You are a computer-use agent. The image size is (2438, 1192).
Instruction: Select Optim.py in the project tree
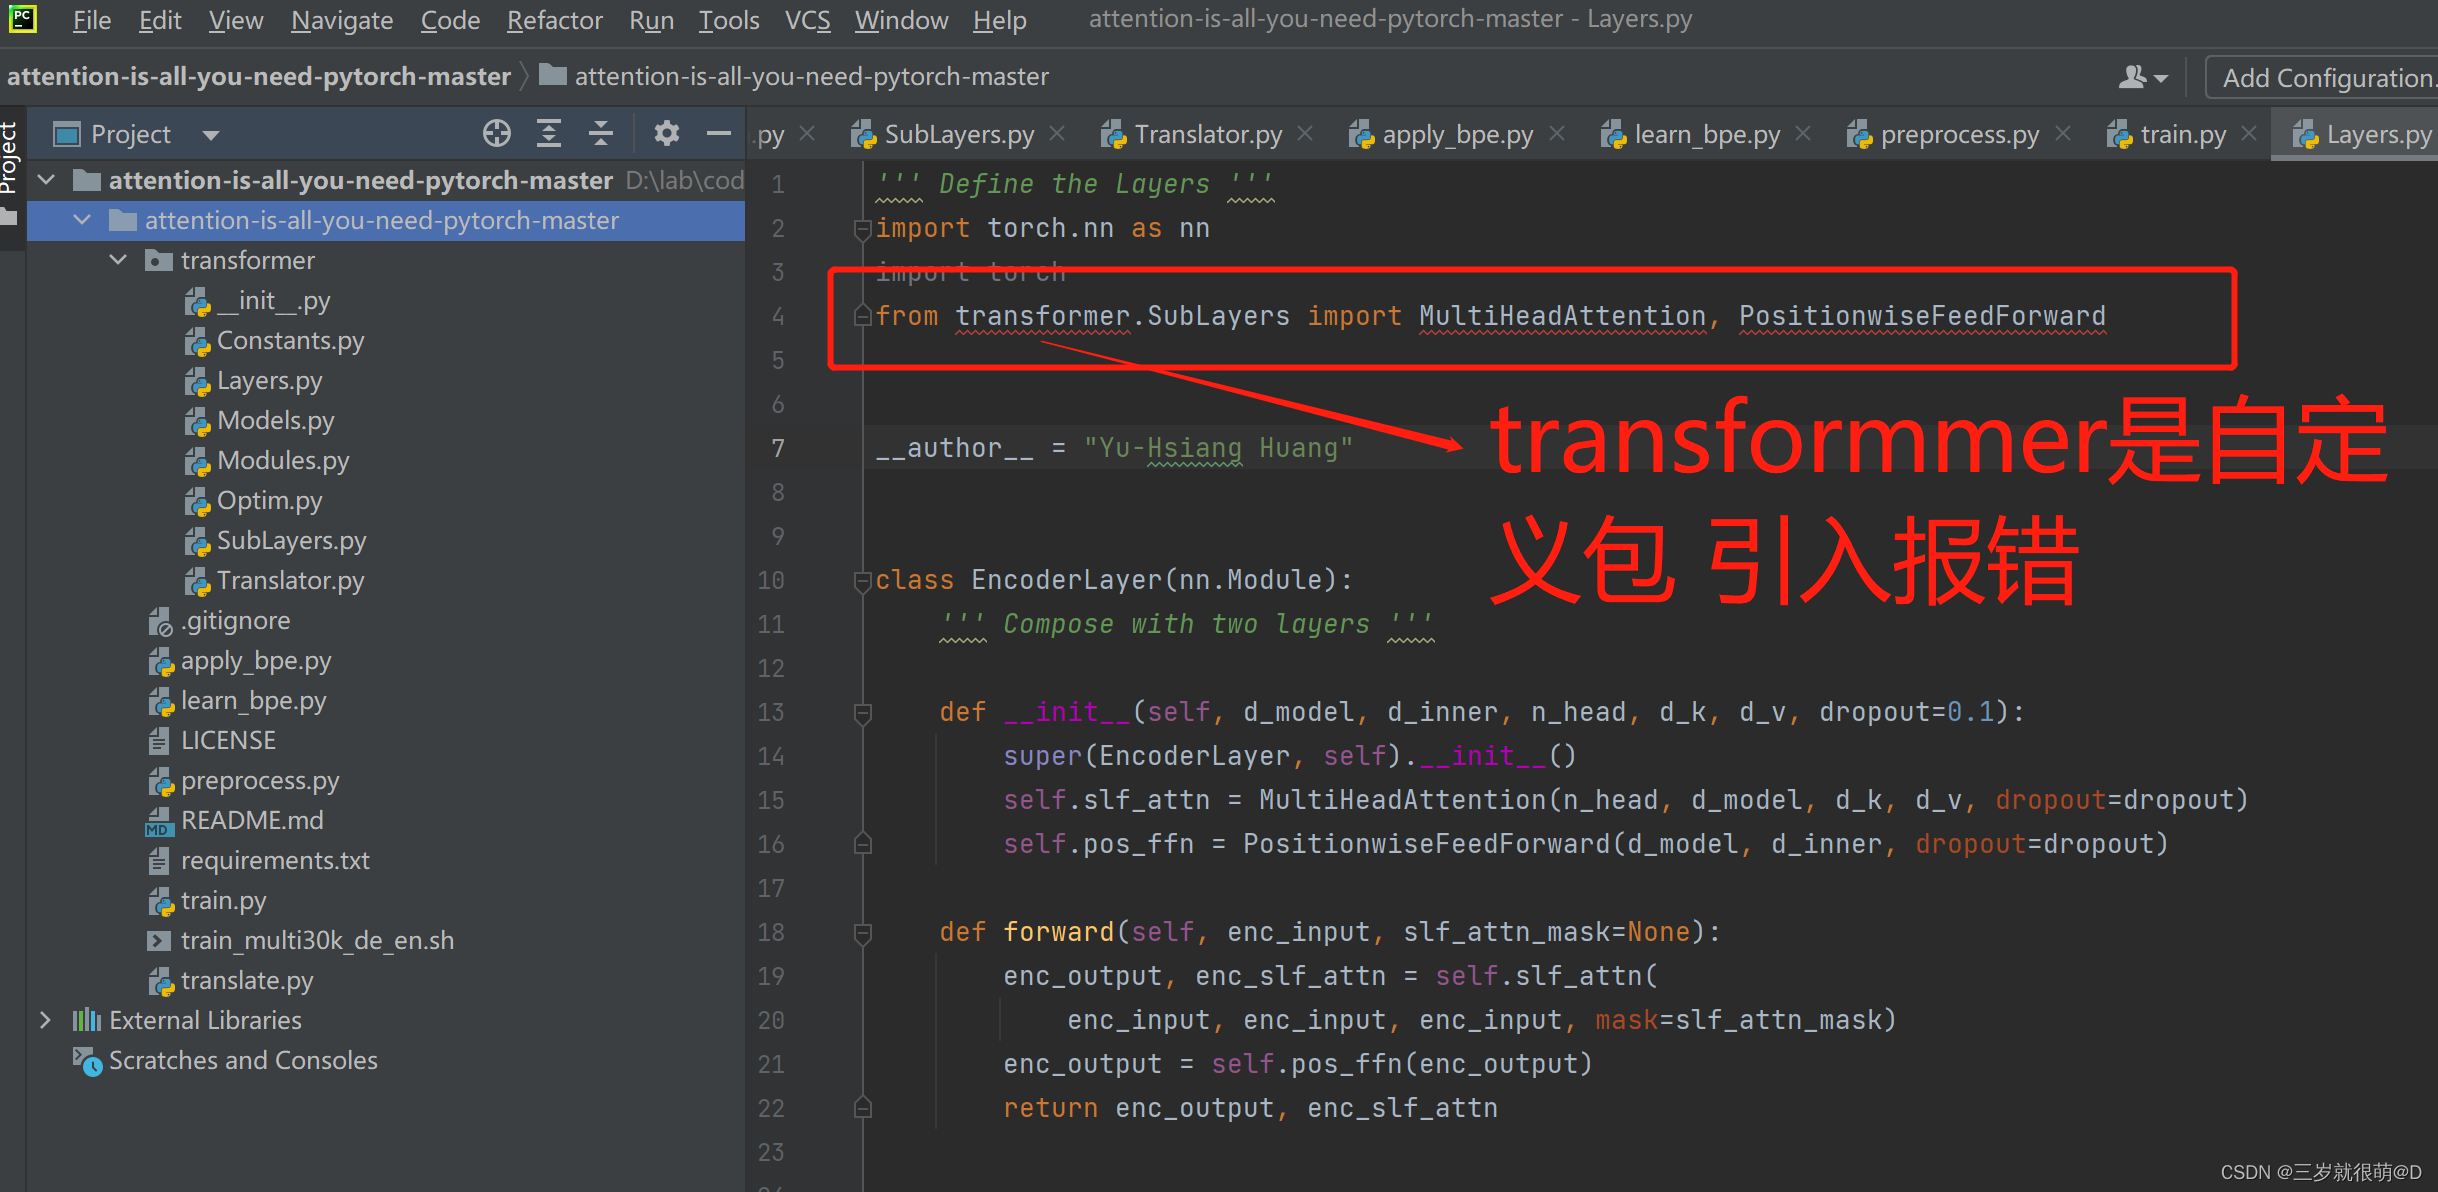pyautogui.click(x=254, y=500)
